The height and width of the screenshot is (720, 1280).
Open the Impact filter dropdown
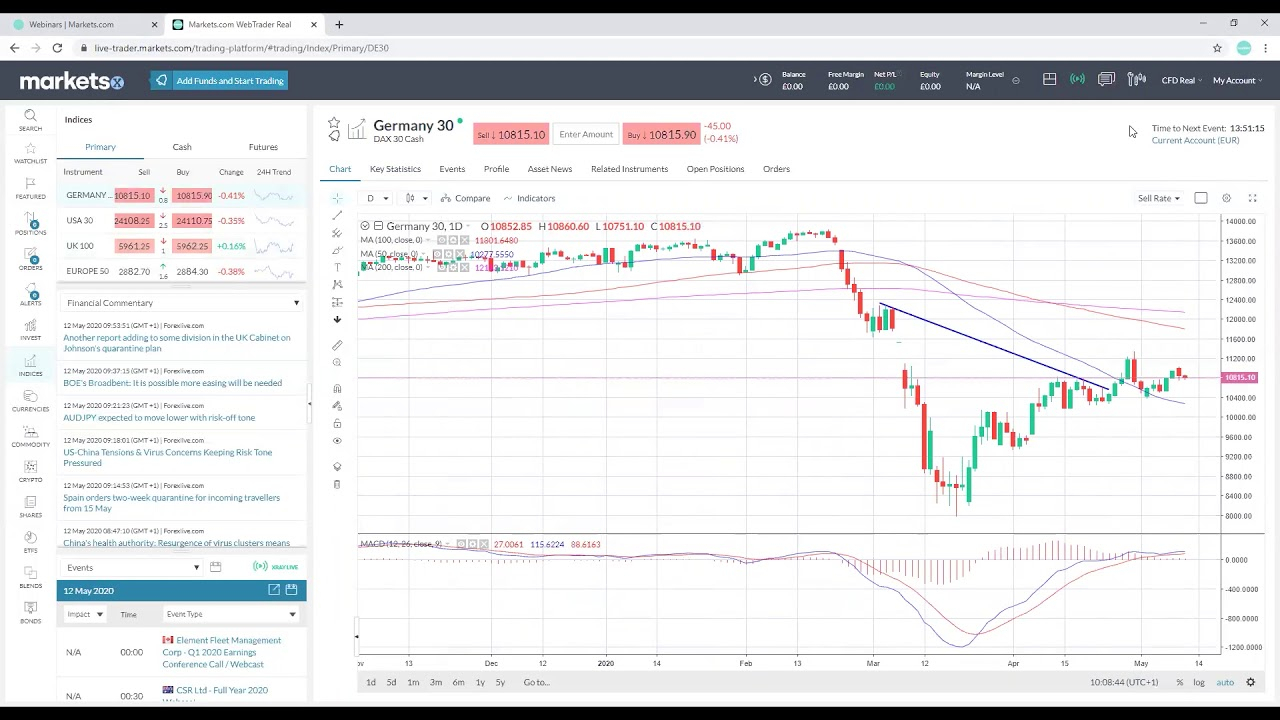[x=85, y=614]
